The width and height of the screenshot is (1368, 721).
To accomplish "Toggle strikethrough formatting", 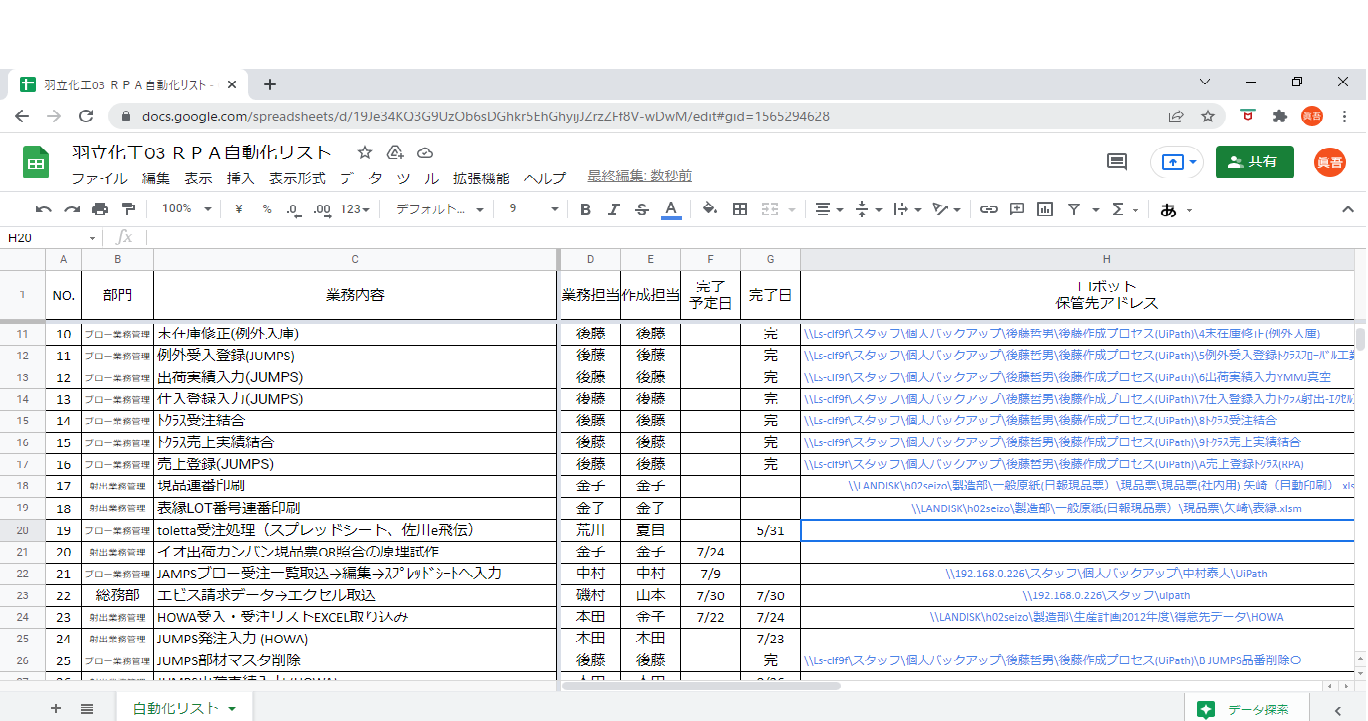I will [642, 209].
